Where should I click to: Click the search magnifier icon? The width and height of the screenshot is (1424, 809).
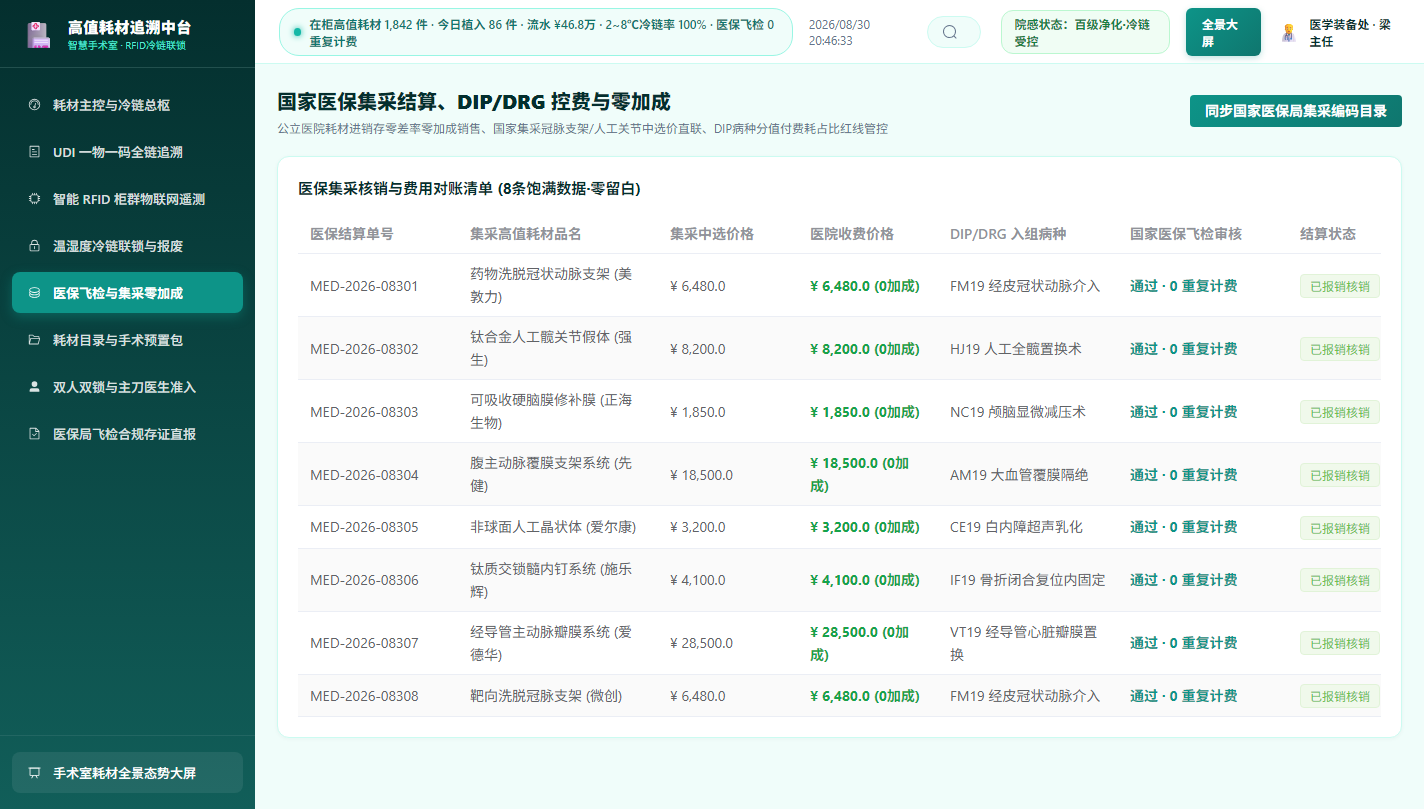[950, 32]
